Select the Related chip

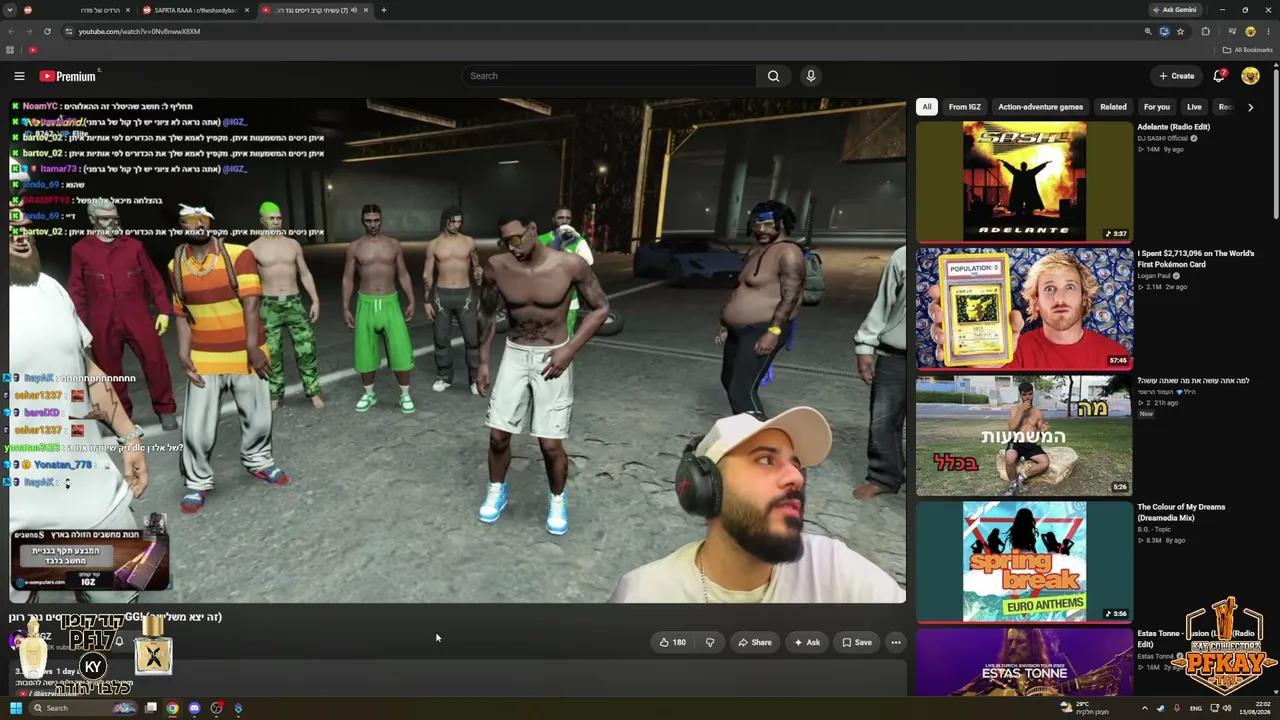pos(1113,107)
